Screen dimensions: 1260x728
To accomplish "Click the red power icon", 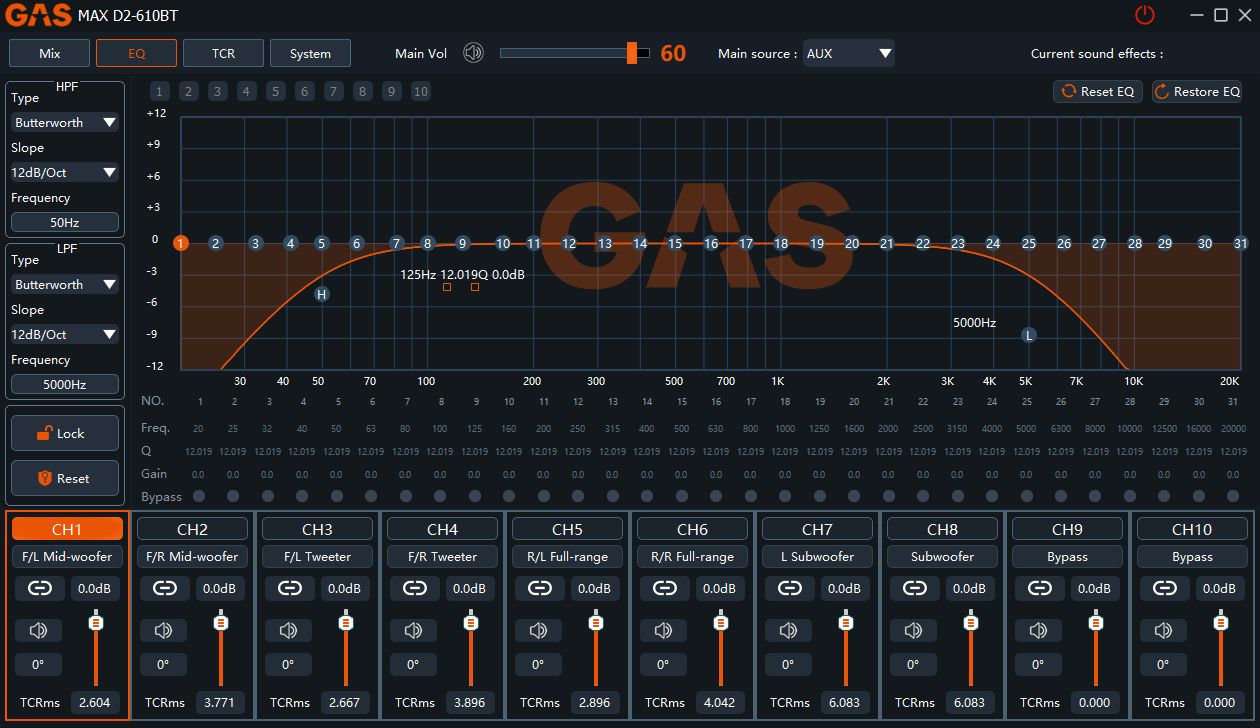I will point(1144,15).
